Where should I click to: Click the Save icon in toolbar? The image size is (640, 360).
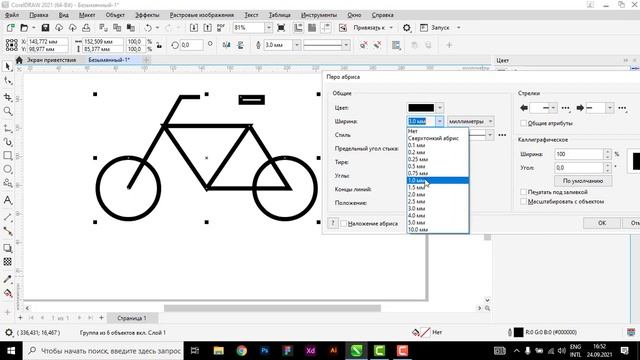[45, 28]
